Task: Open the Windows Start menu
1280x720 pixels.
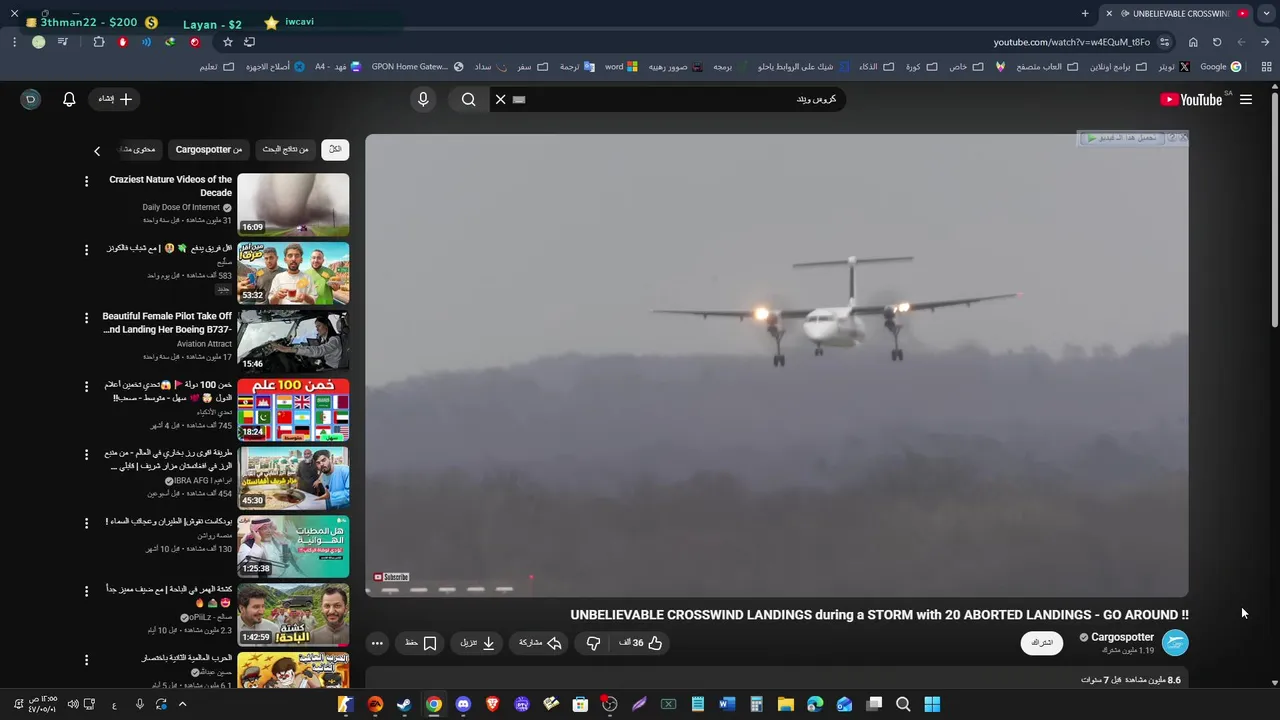Action: [x=932, y=704]
